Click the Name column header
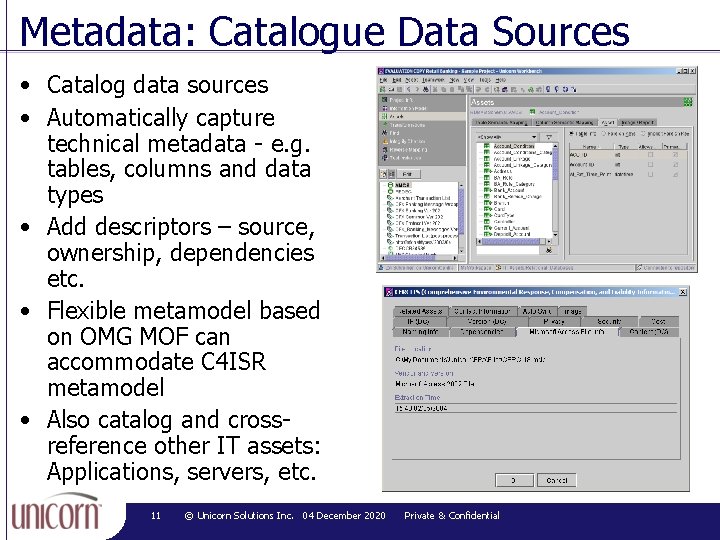 tap(590, 147)
